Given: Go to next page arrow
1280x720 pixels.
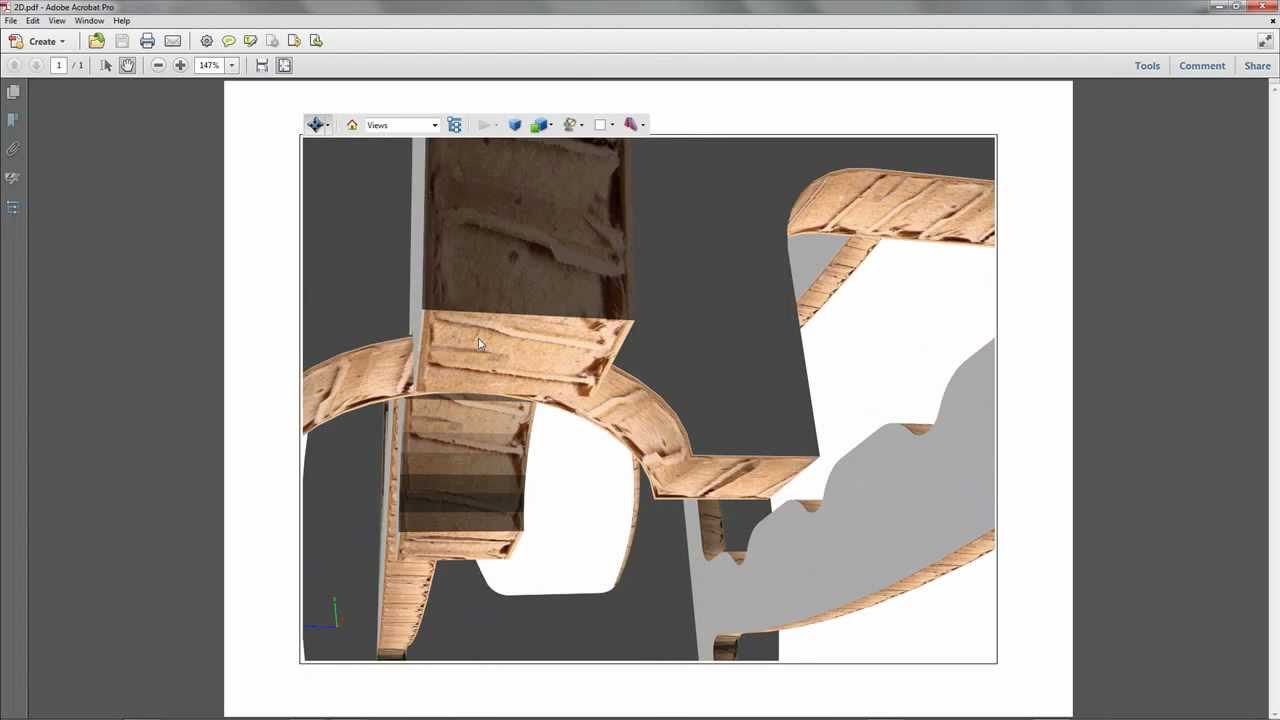Looking at the screenshot, I should pos(36,65).
